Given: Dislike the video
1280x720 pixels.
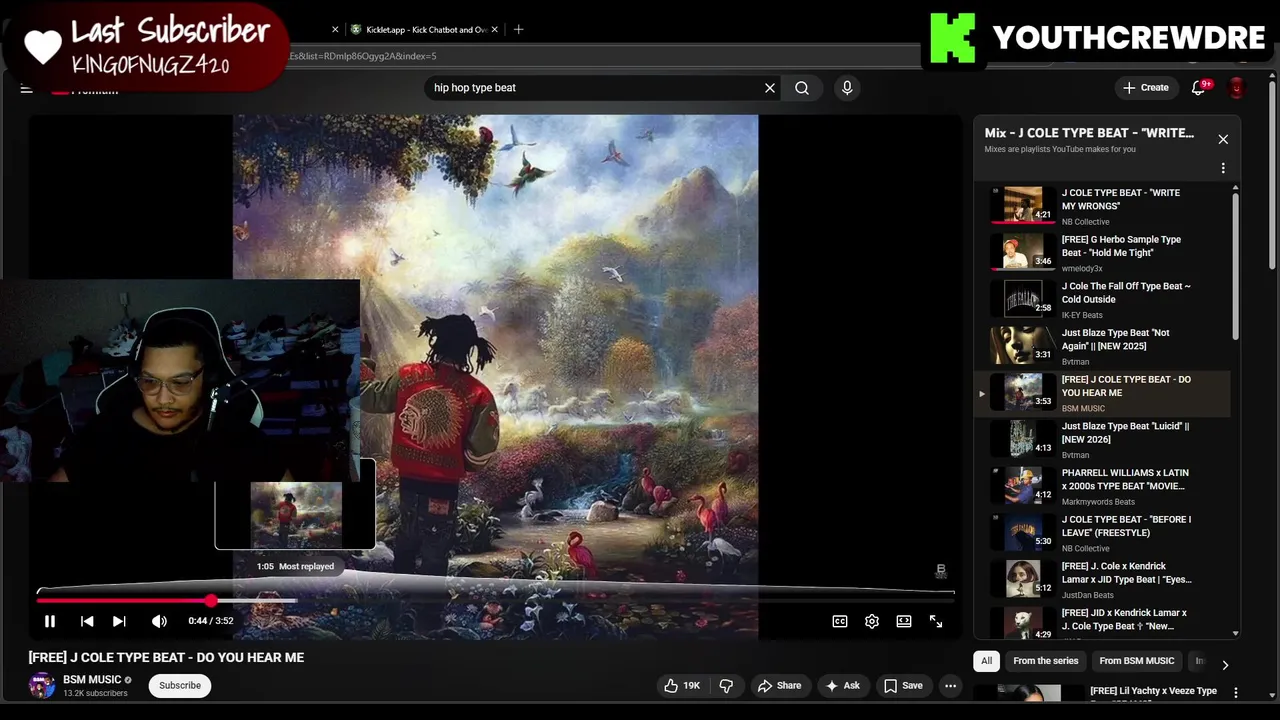Looking at the screenshot, I should [x=727, y=685].
